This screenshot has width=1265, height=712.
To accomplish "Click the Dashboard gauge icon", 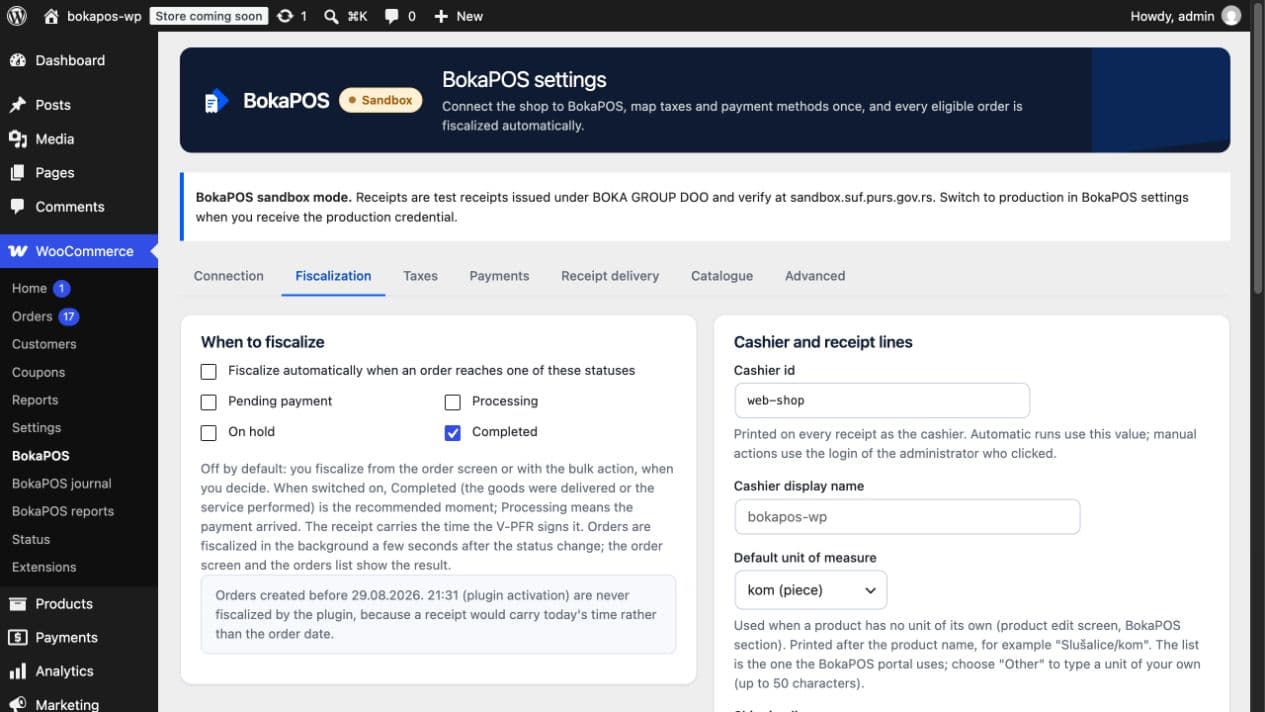I will (18, 60).
